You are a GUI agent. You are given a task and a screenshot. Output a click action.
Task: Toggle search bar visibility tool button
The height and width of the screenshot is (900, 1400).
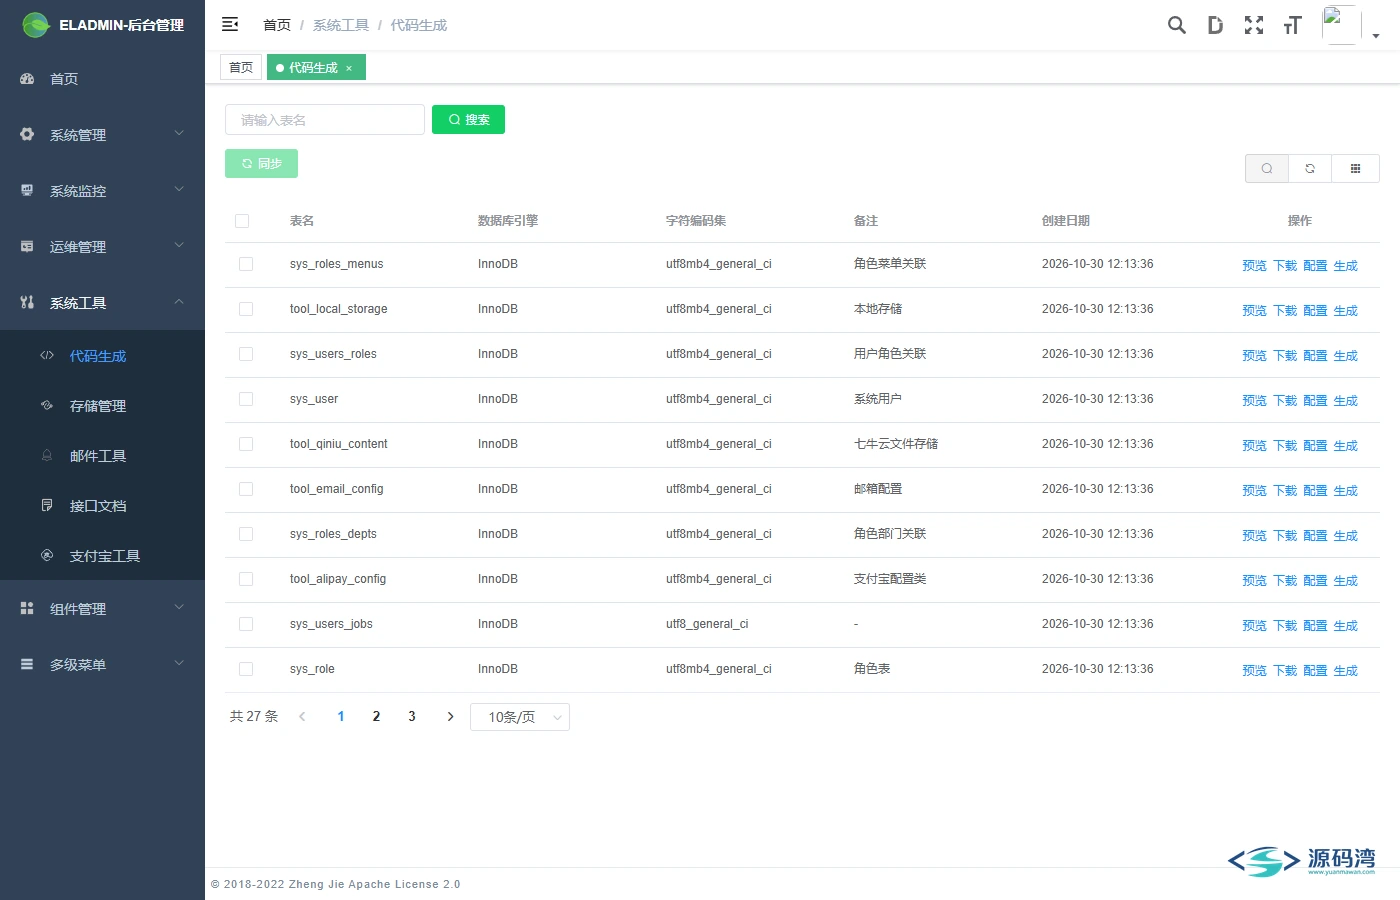coord(1267,168)
